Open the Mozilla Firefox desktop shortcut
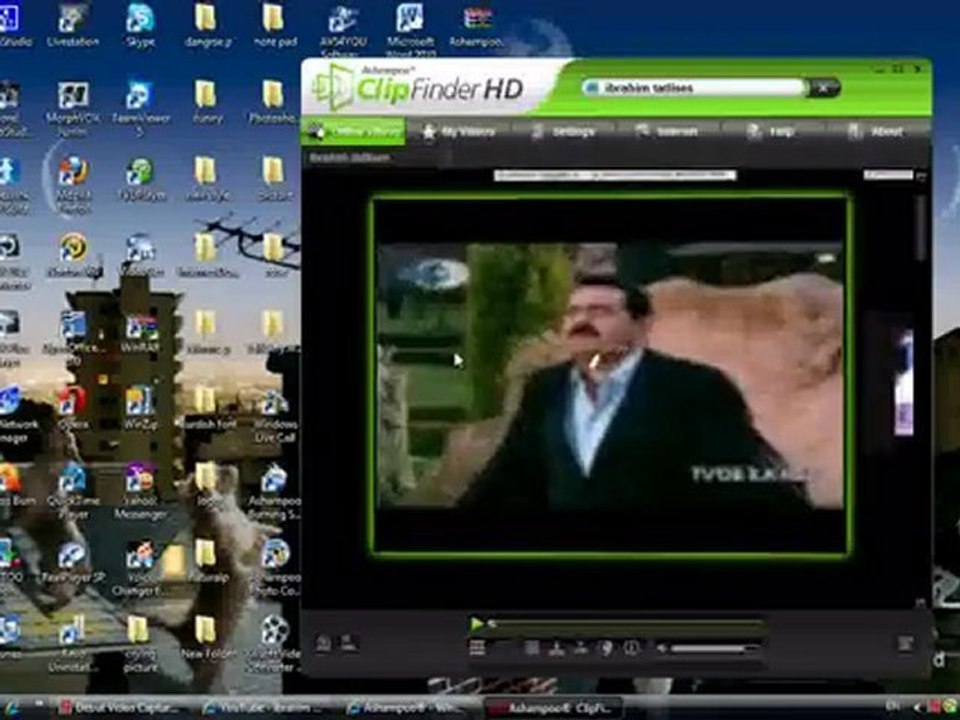This screenshot has width=960, height=720. click(x=73, y=184)
